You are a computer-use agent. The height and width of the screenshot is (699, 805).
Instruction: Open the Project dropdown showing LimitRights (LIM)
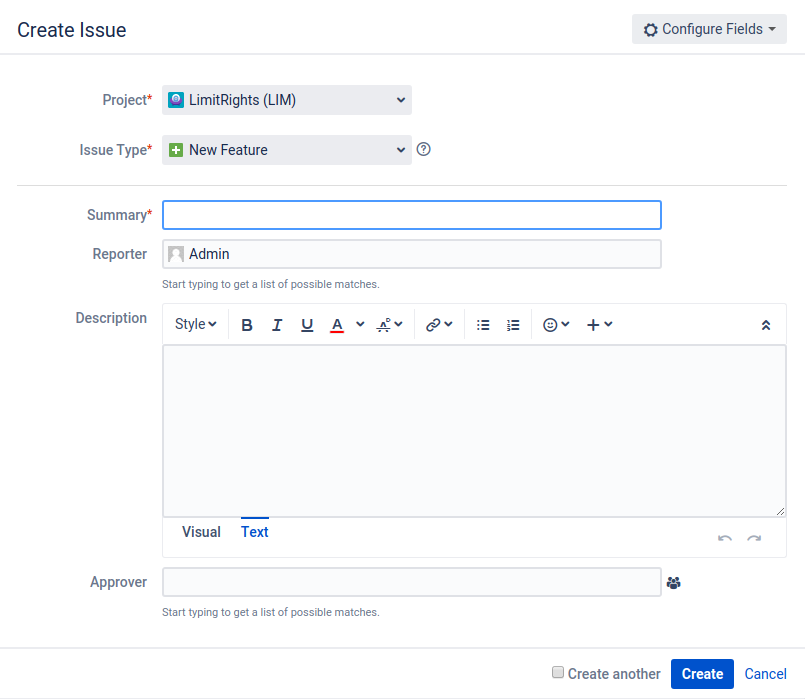click(286, 100)
